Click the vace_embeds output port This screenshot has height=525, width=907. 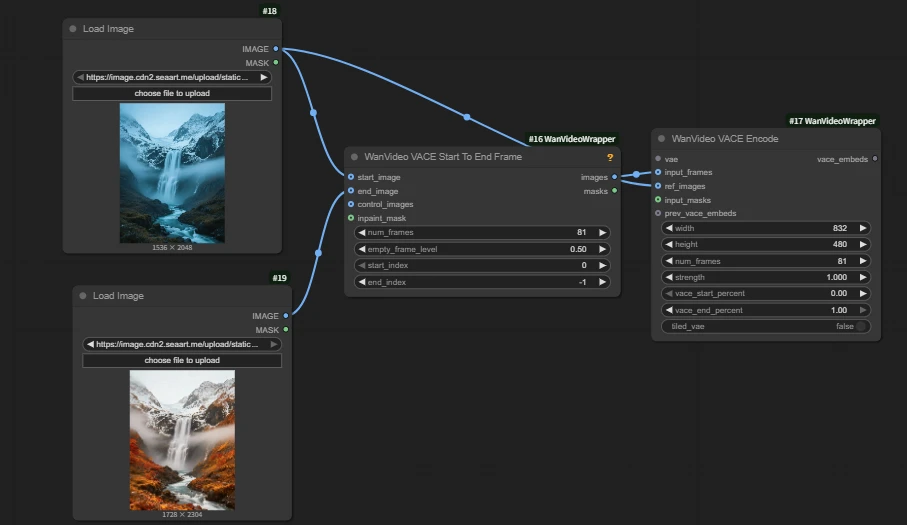(875, 158)
